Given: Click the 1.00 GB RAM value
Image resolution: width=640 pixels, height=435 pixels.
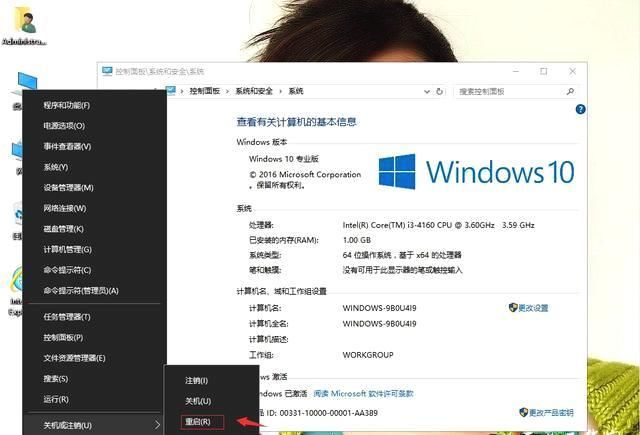Looking at the screenshot, I should pyautogui.click(x=357, y=240).
